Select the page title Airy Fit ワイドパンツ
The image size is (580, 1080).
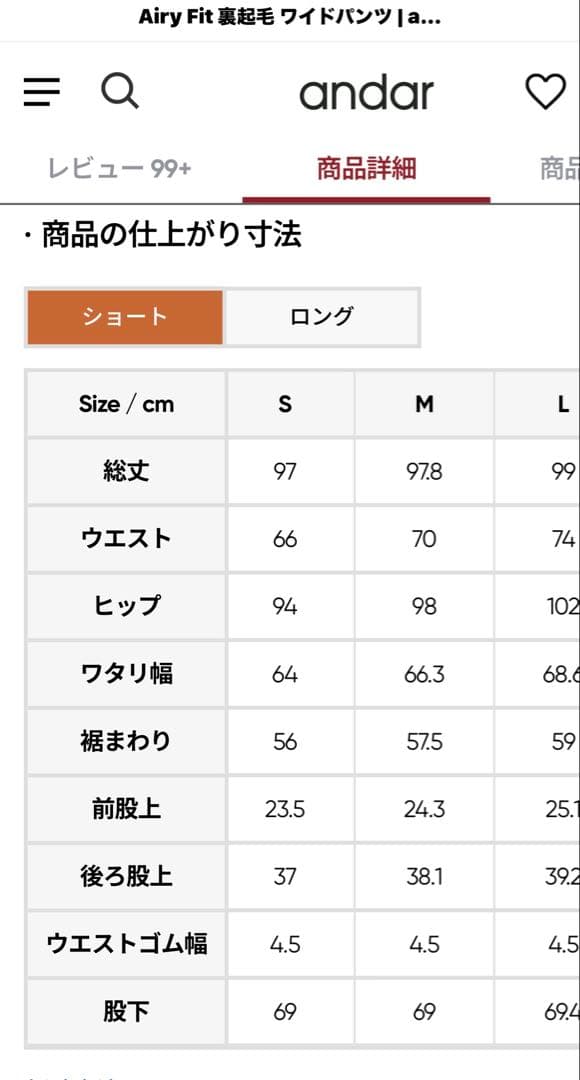click(x=290, y=16)
